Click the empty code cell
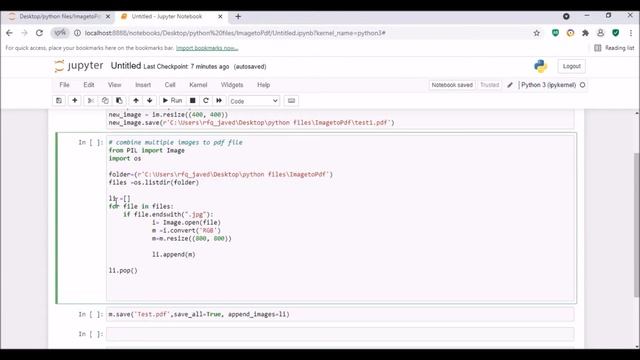The height and width of the screenshot is (360, 640). coord(340,334)
